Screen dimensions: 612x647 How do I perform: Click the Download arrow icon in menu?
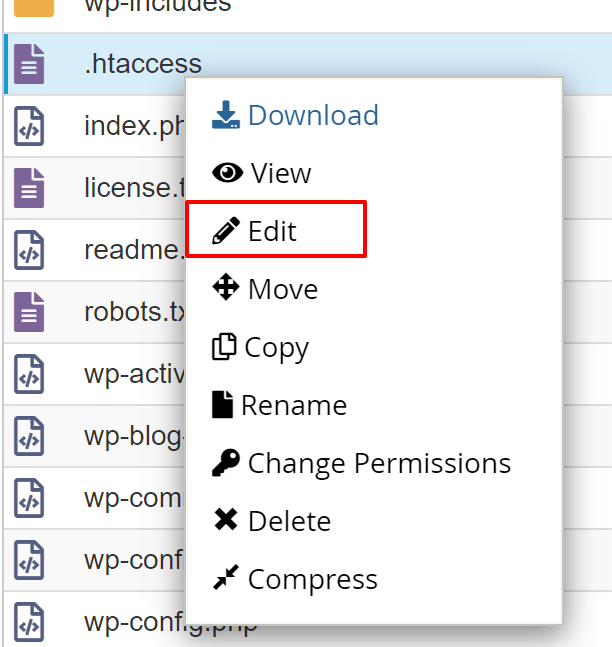point(226,115)
